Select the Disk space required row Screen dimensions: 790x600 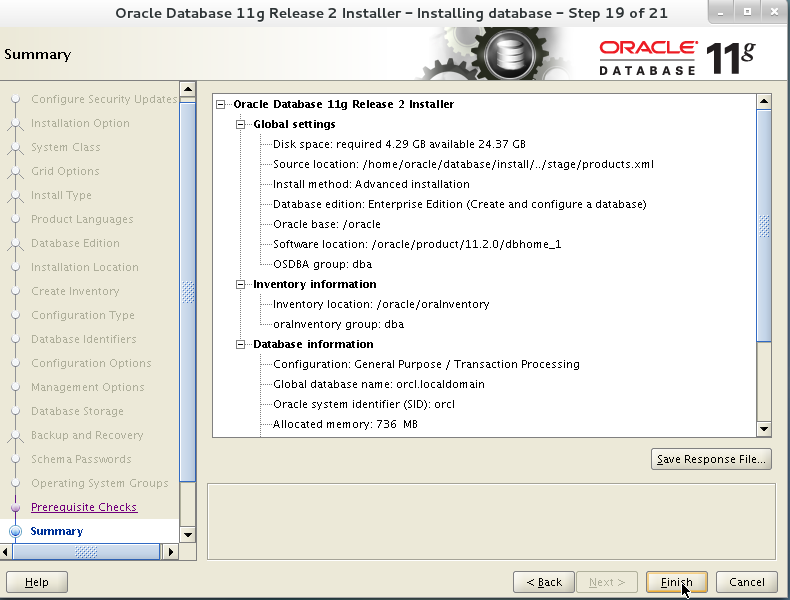point(399,145)
